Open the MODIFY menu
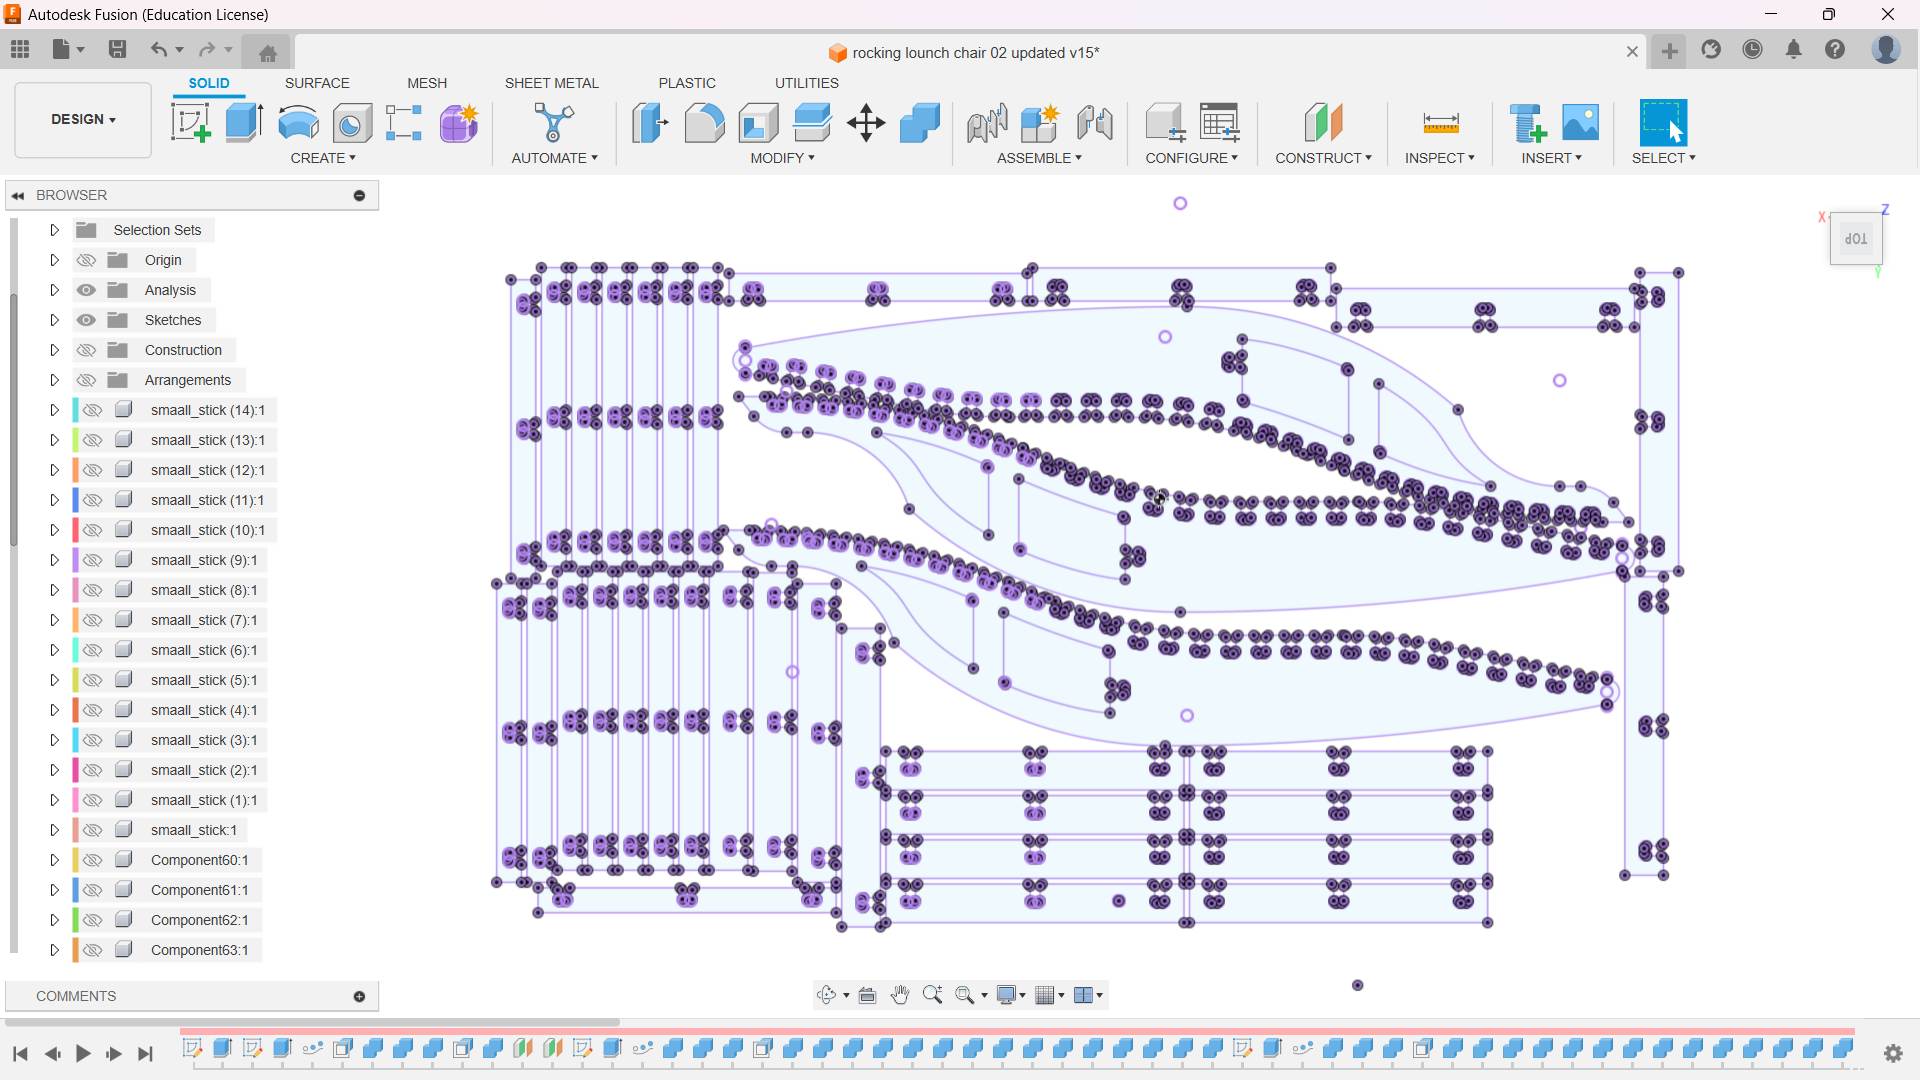This screenshot has height=1080, width=1920. (x=782, y=158)
